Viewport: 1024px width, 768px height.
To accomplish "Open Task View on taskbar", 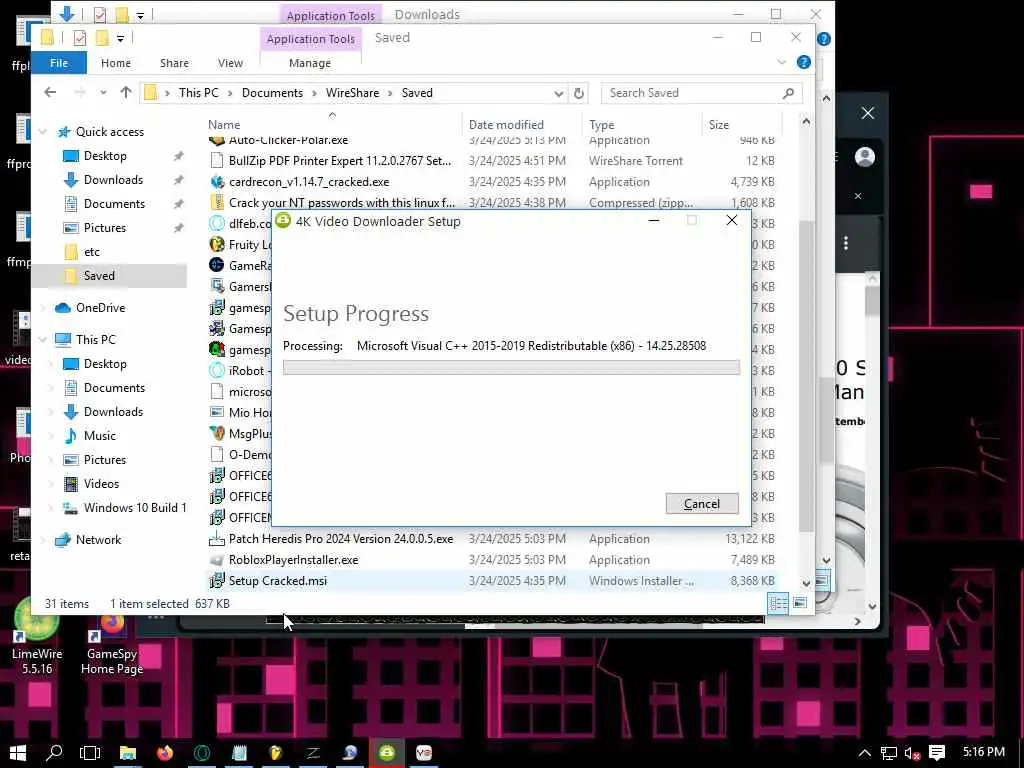I will click(x=90, y=753).
